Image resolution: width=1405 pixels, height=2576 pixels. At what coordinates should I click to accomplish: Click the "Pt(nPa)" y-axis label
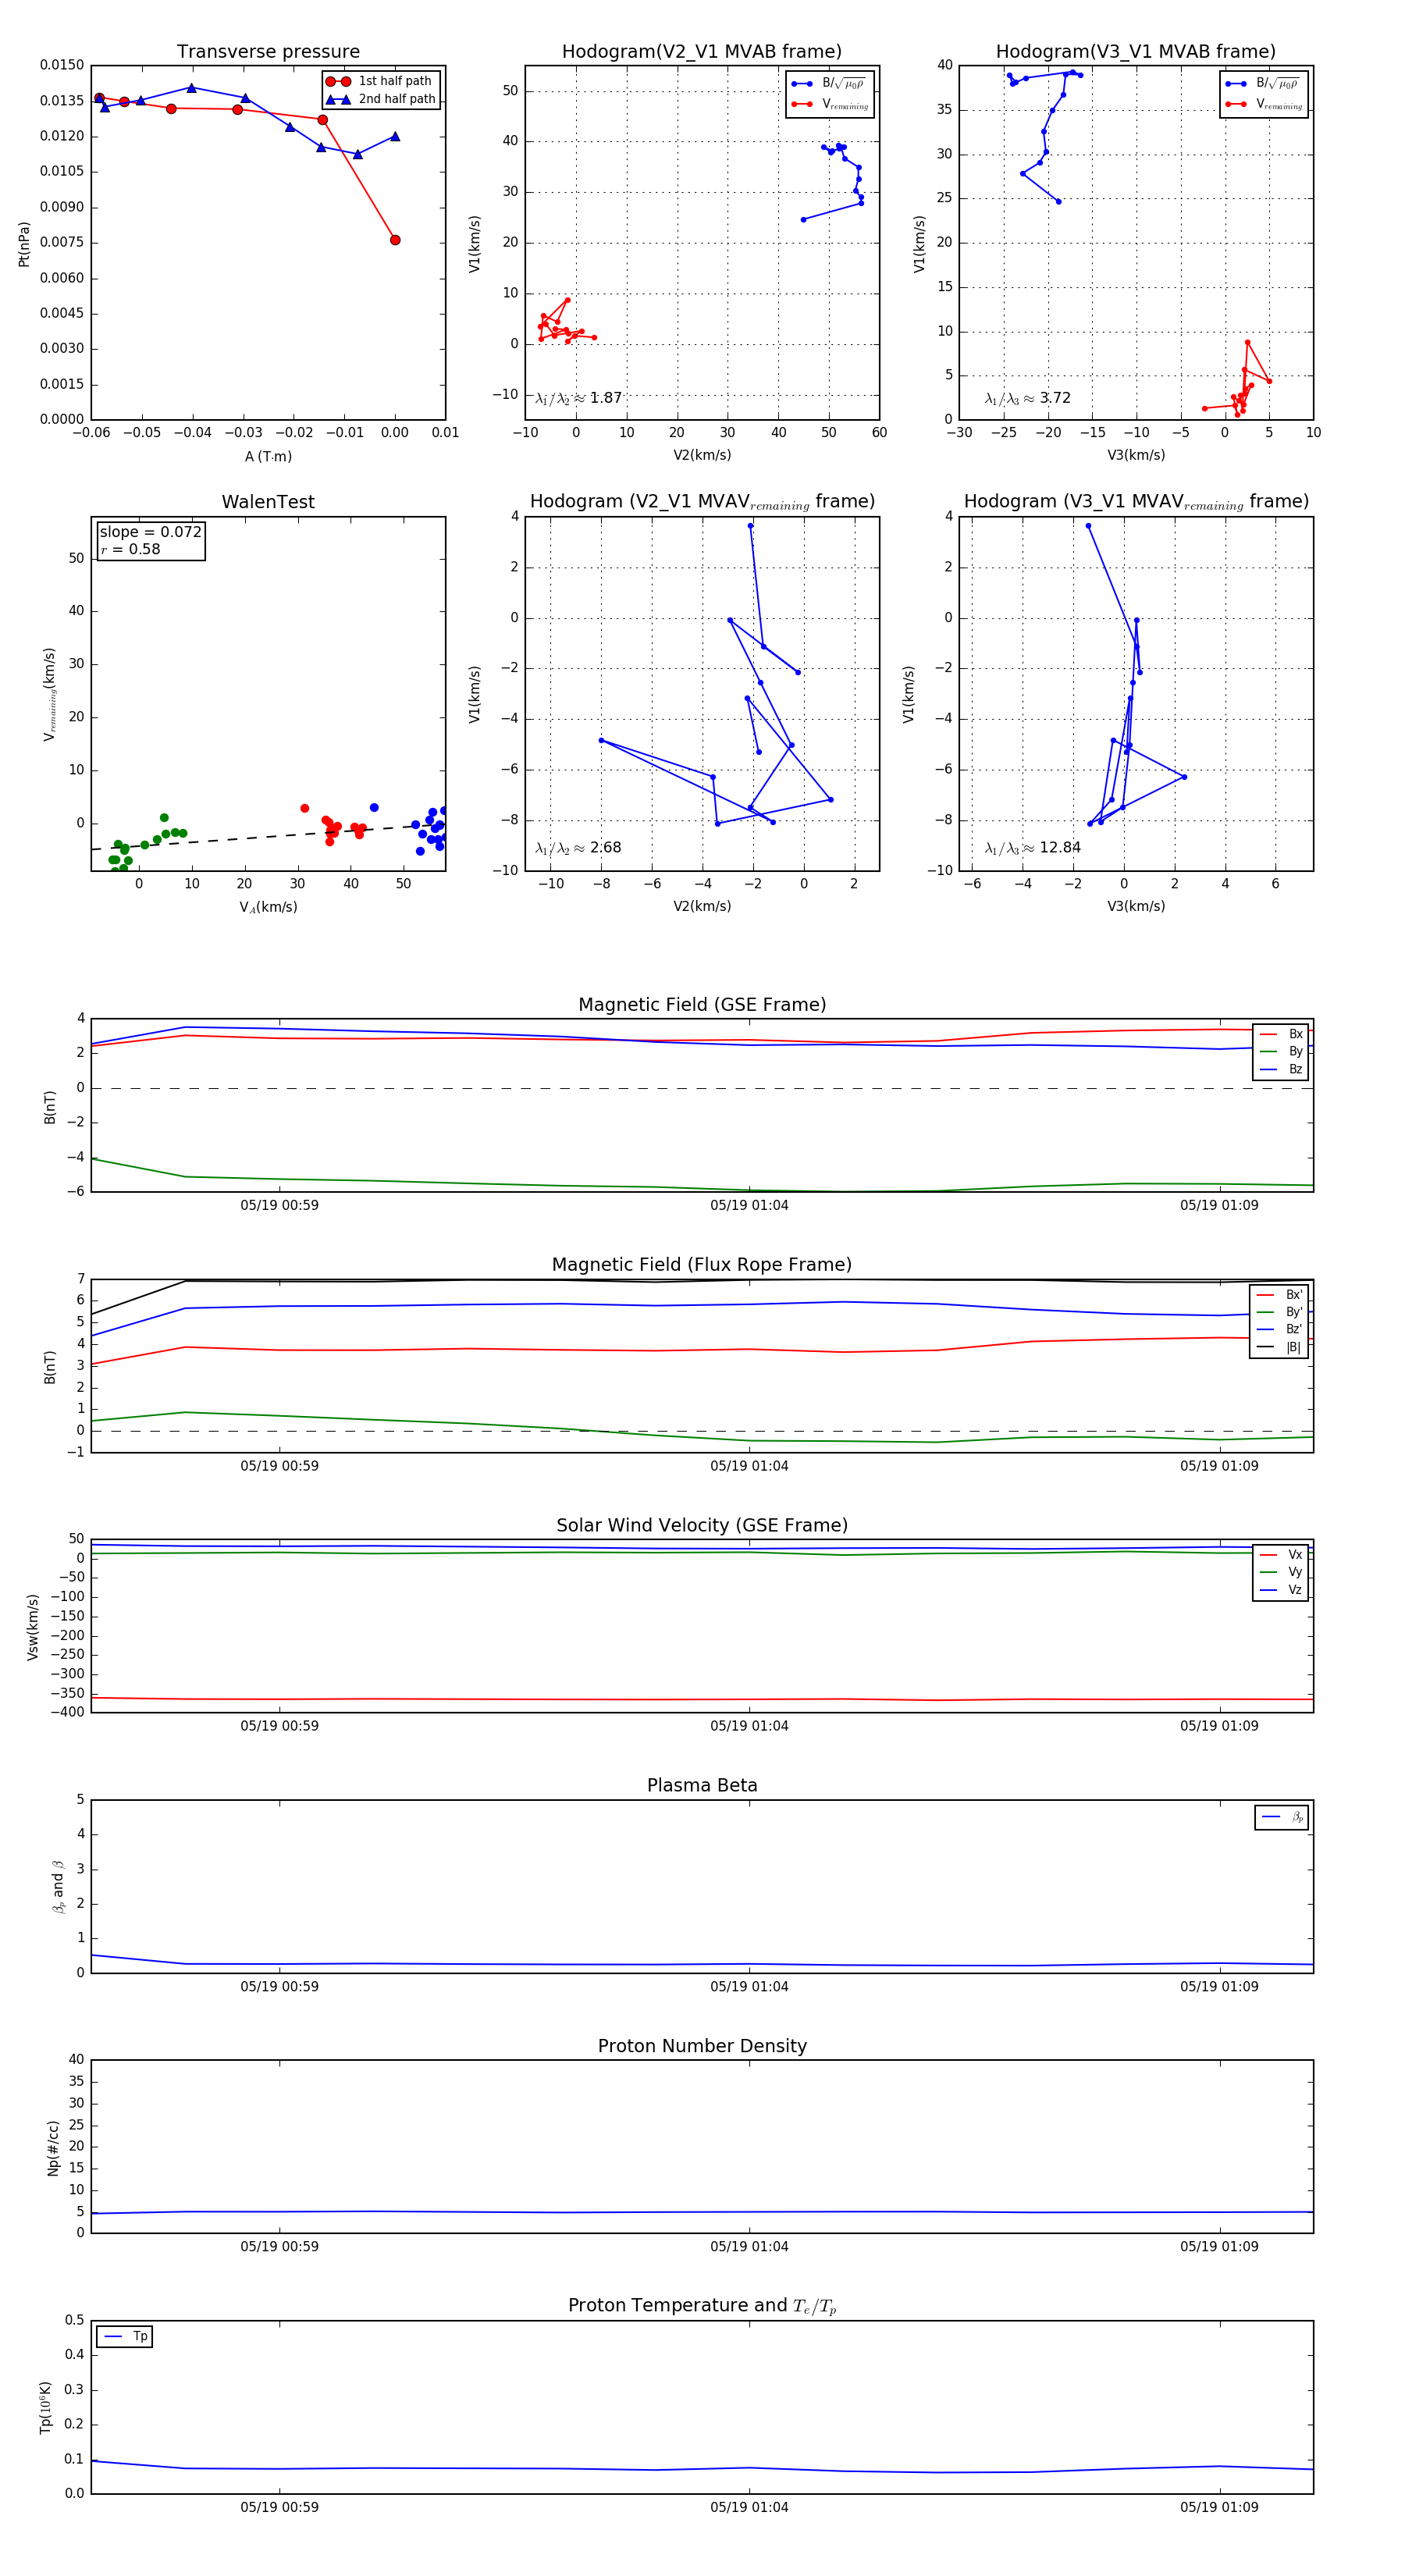click(24, 243)
